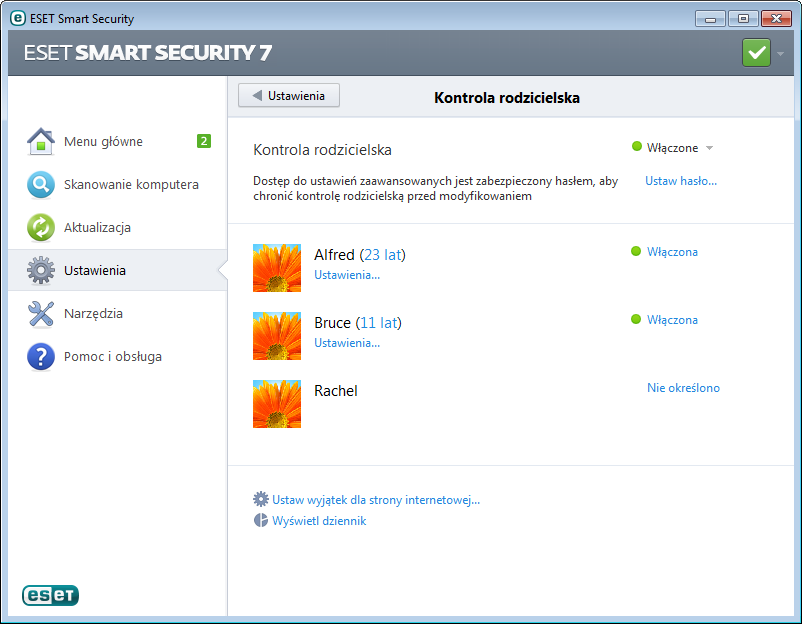Click Bruce's age 11 lat link

379,323
